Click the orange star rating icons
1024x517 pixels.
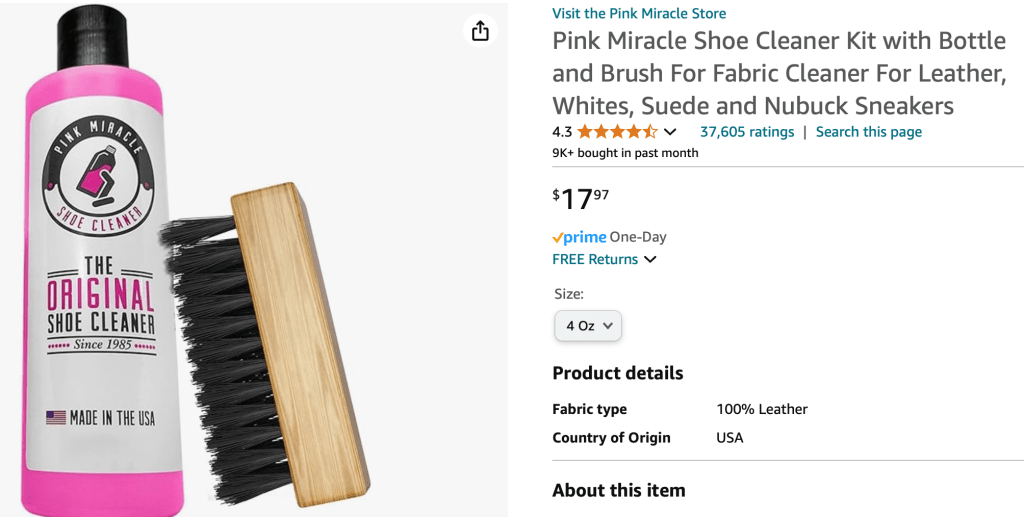[x=617, y=132]
